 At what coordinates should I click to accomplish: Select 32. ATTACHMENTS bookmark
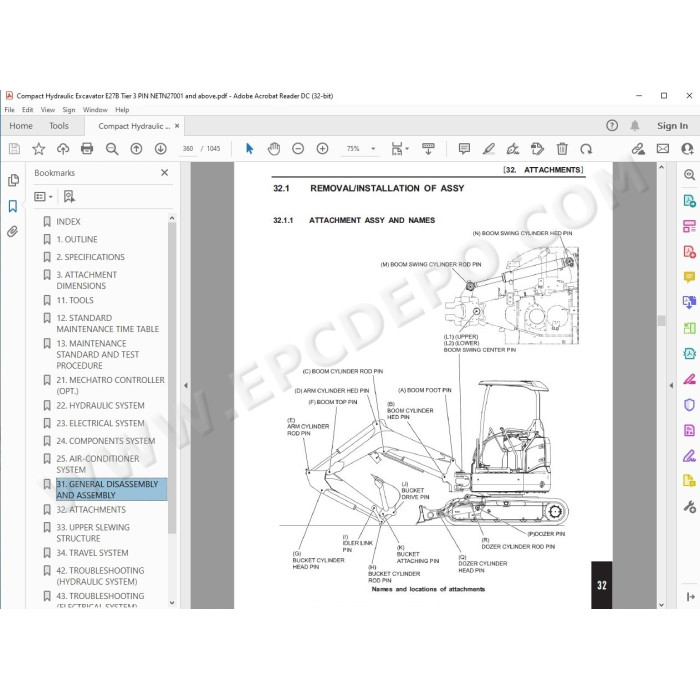91,510
